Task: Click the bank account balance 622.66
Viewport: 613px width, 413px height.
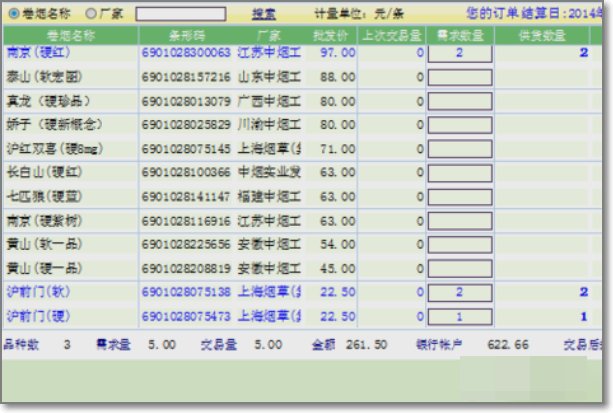Action: pos(508,345)
